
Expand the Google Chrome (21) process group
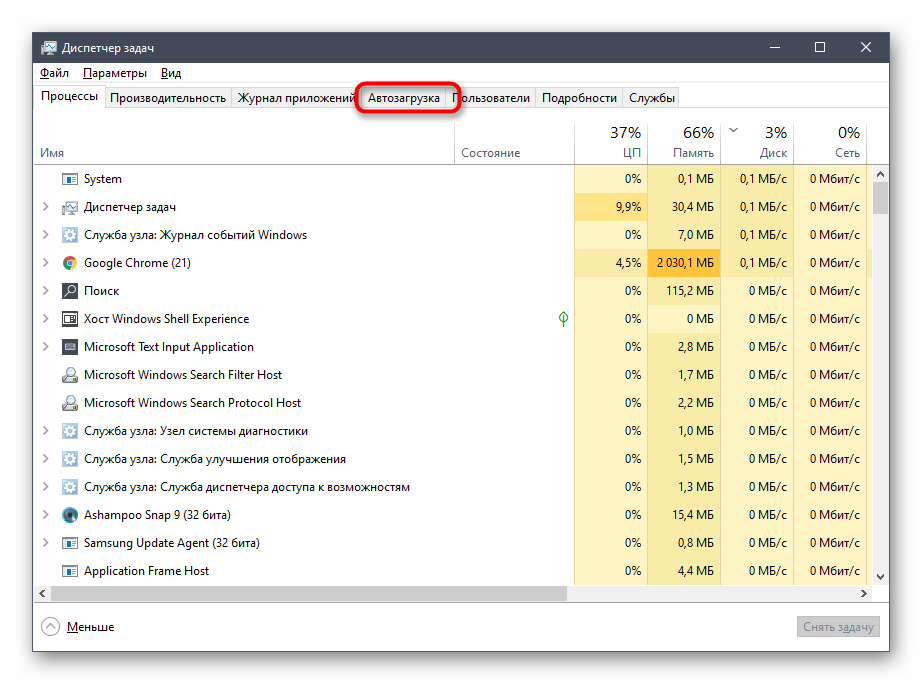point(45,263)
